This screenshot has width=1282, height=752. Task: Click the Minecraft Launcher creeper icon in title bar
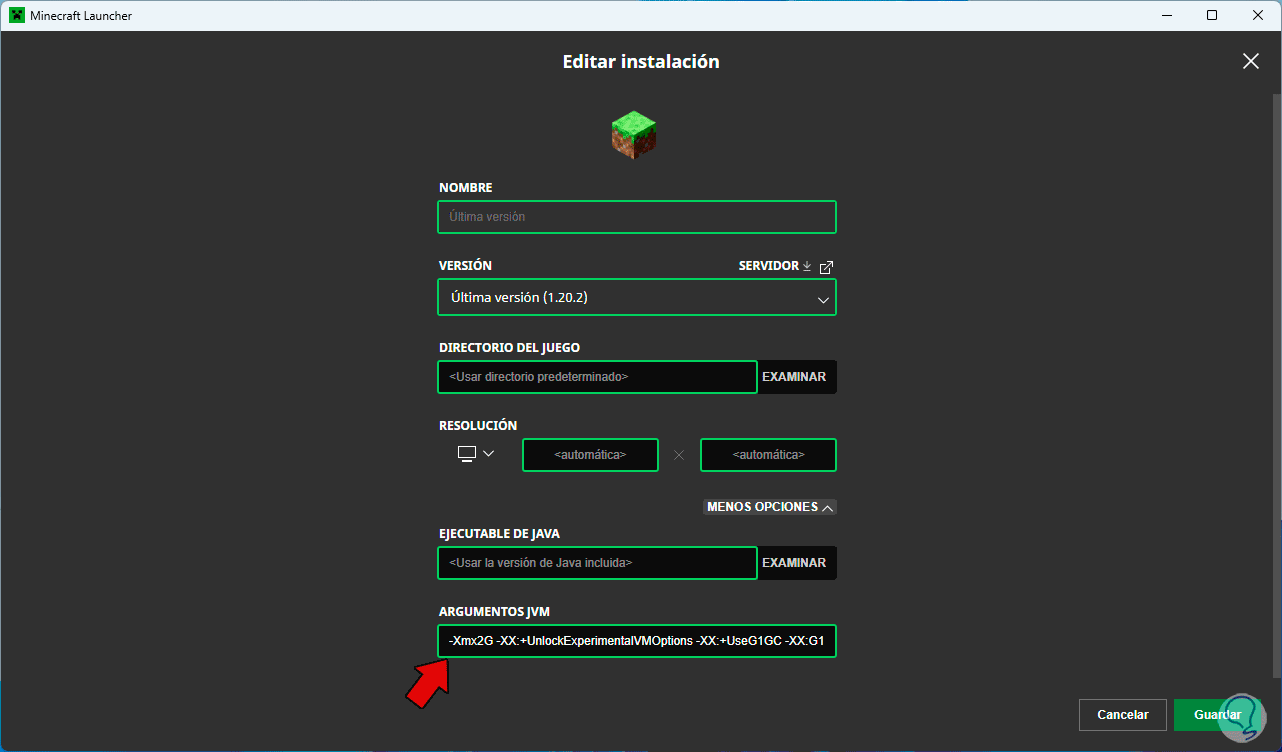click(16, 16)
